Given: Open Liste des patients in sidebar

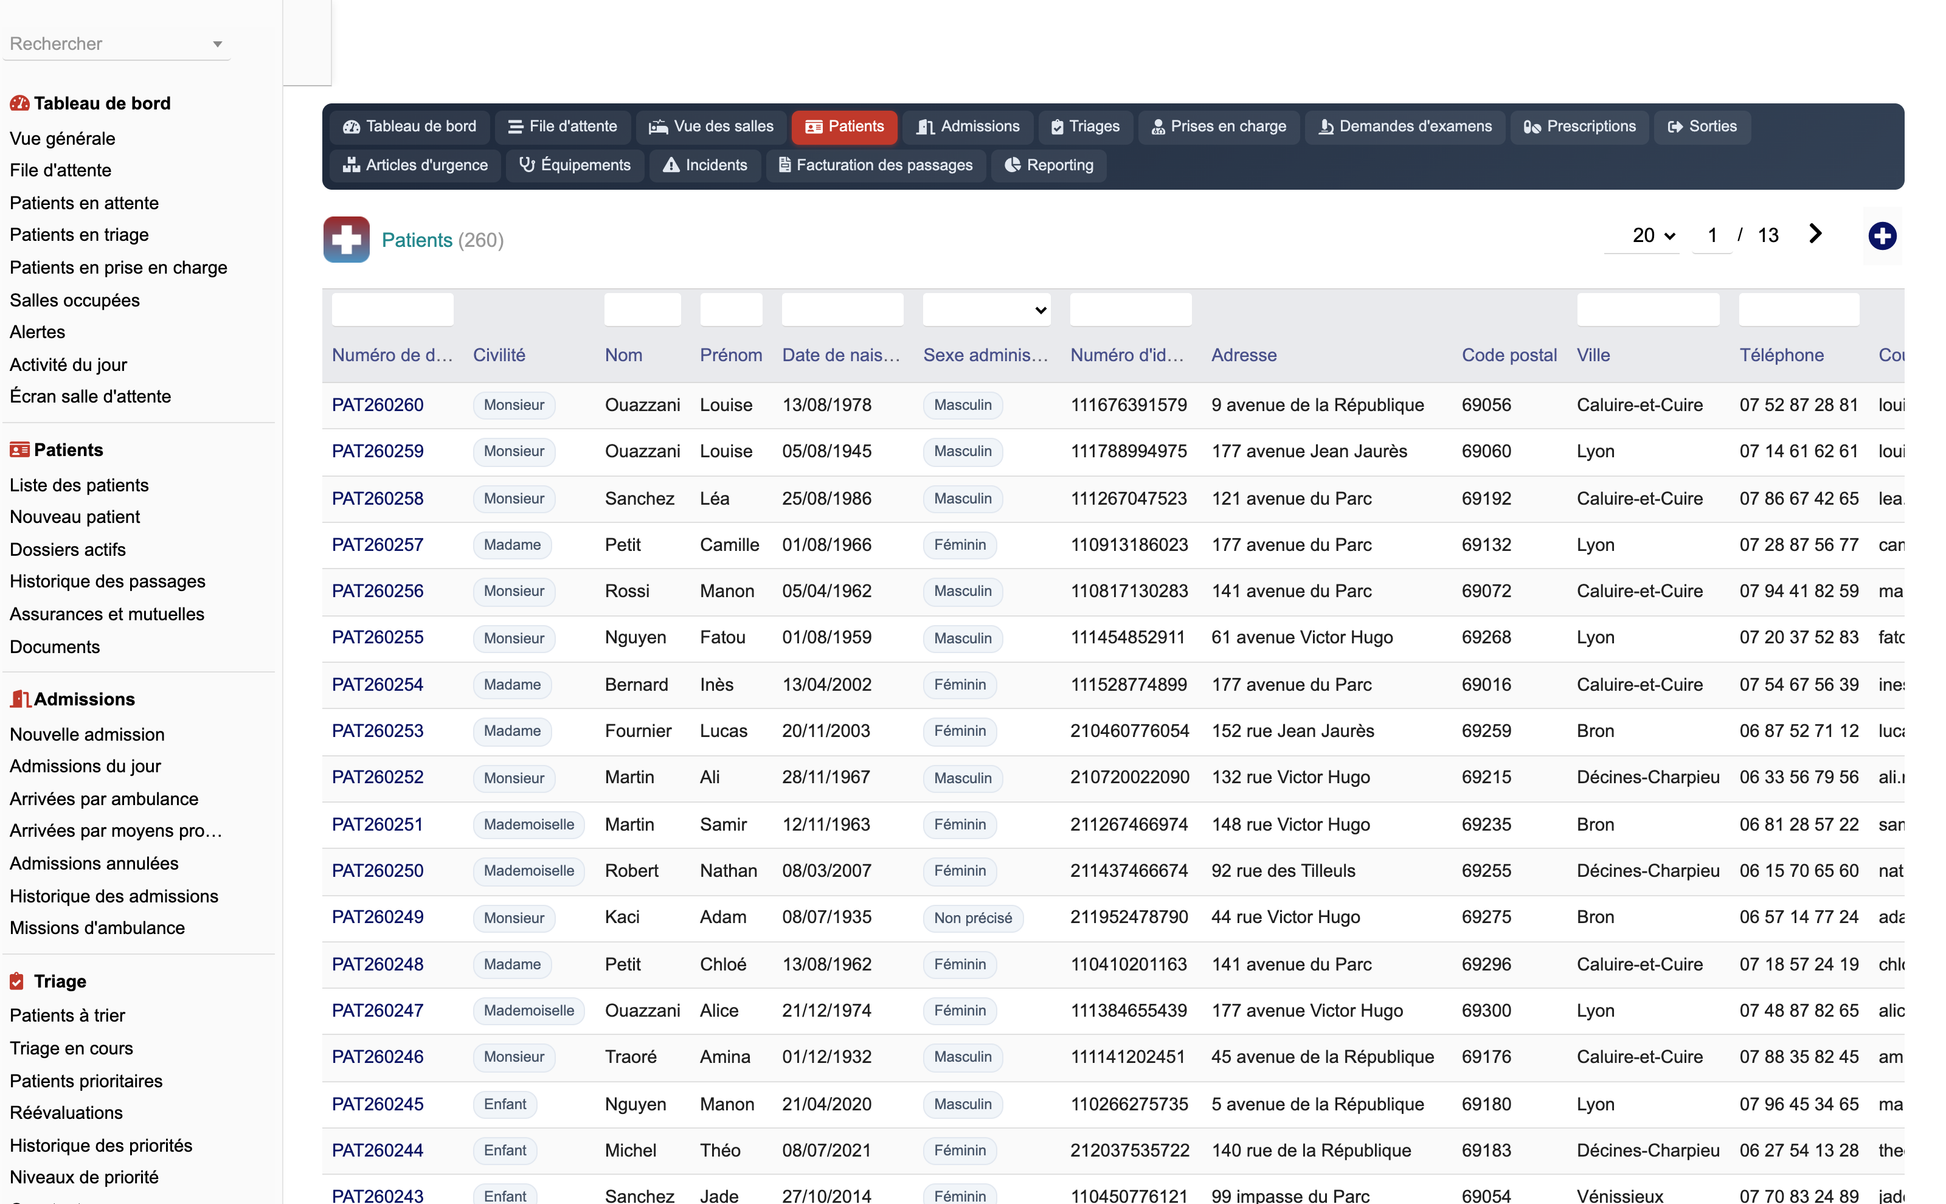Looking at the screenshot, I should (79, 485).
